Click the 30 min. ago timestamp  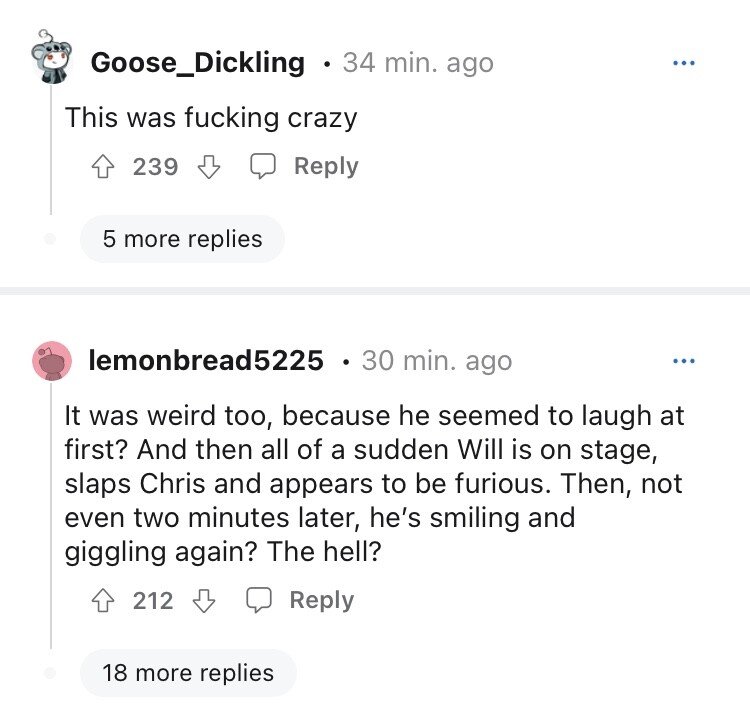coord(436,361)
